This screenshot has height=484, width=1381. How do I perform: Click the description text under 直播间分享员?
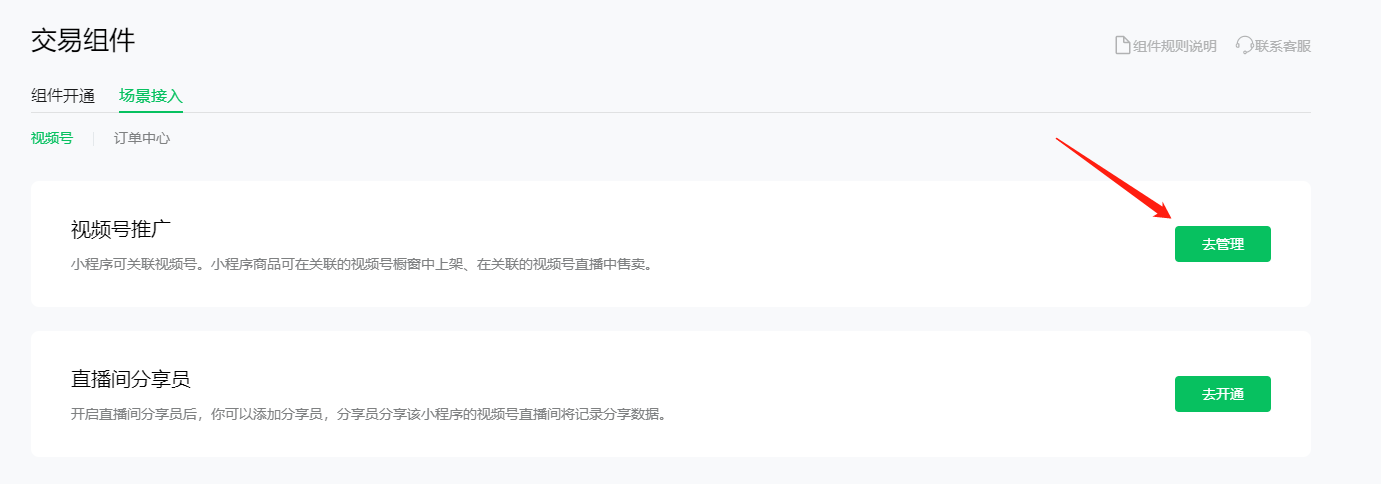point(368,414)
